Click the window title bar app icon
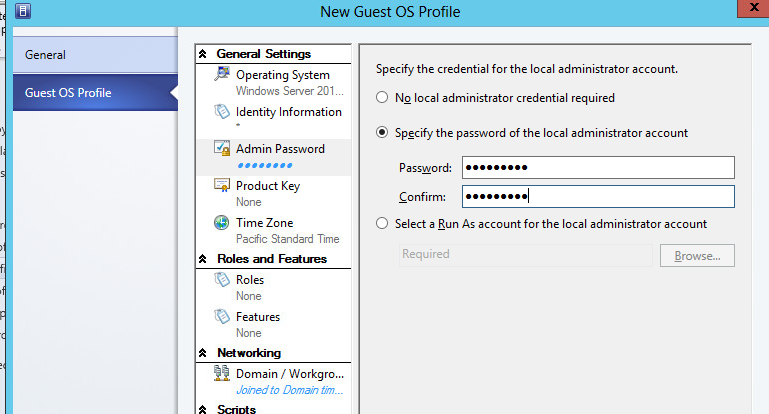The image size is (769, 414). coord(23,10)
